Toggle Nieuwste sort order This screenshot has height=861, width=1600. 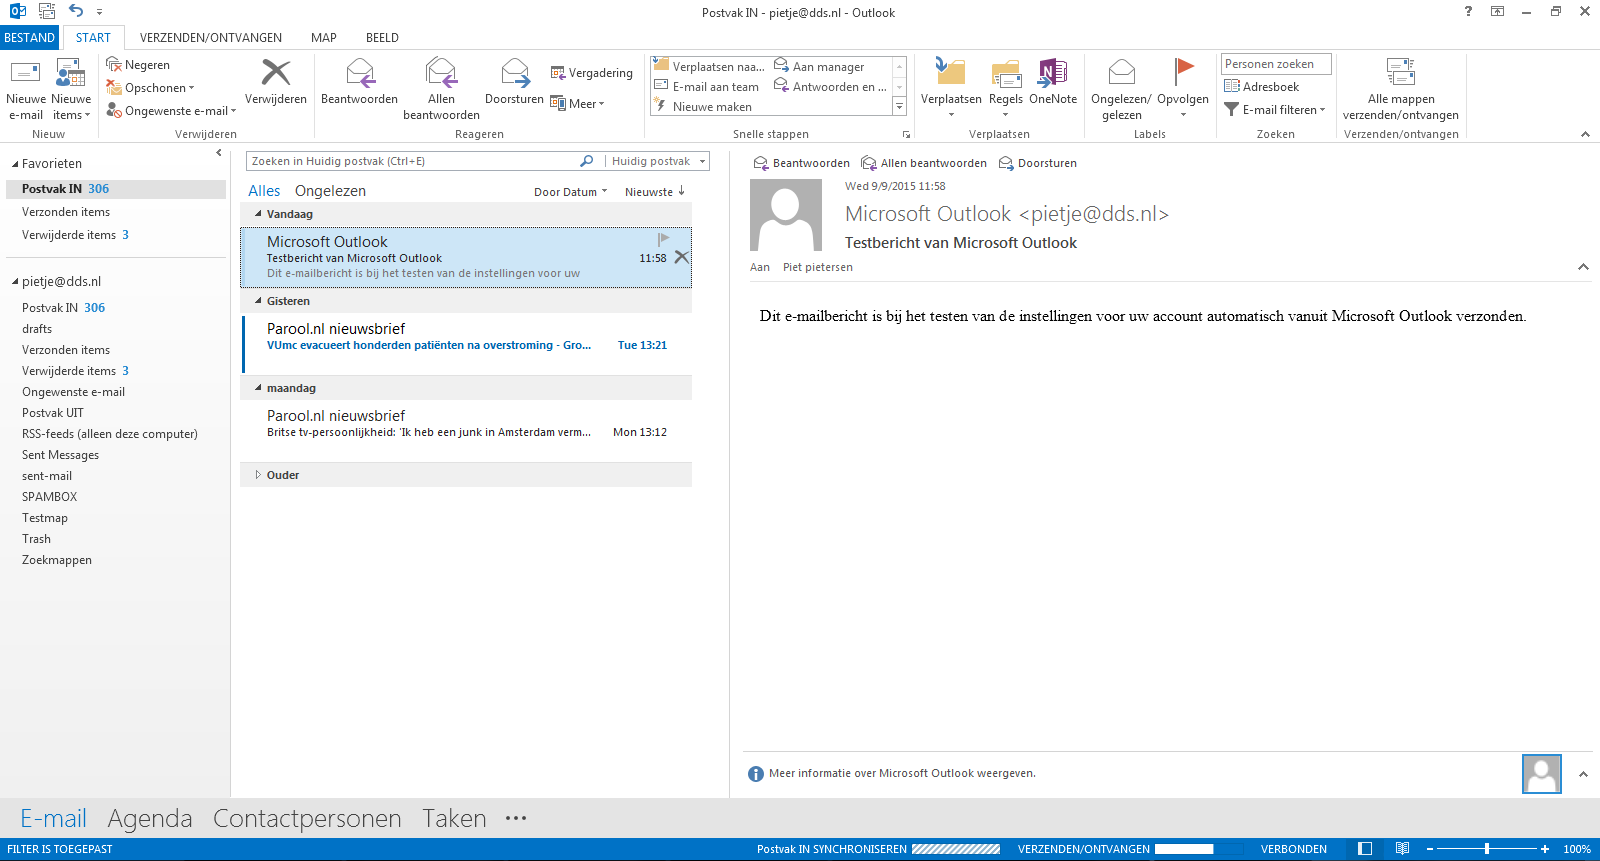click(655, 192)
